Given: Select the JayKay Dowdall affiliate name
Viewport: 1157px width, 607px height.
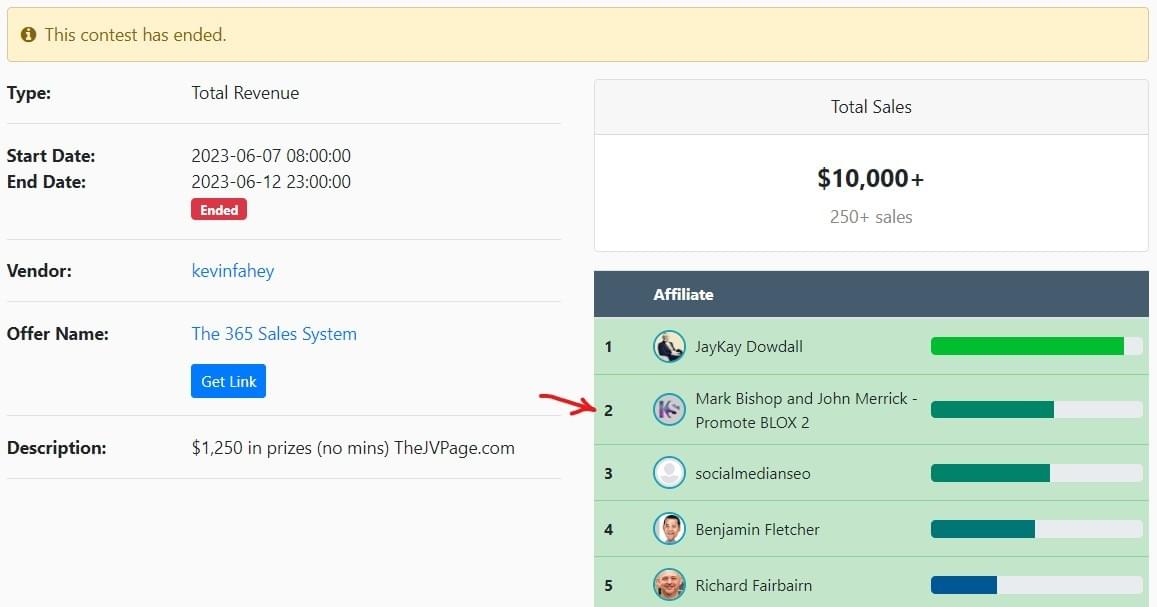Looking at the screenshot, I should pyautogui.click(x=749, y=347).
